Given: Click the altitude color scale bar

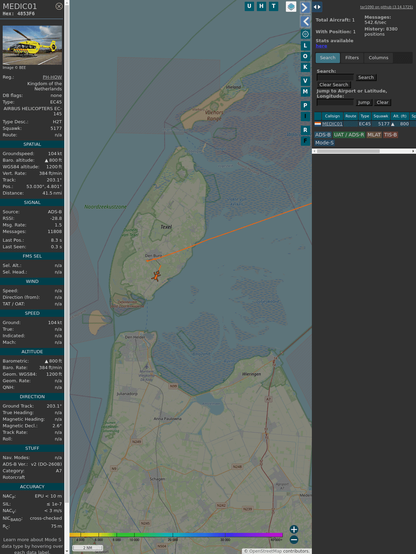Looking at the screenshot, I should click(x=176, y=535).
